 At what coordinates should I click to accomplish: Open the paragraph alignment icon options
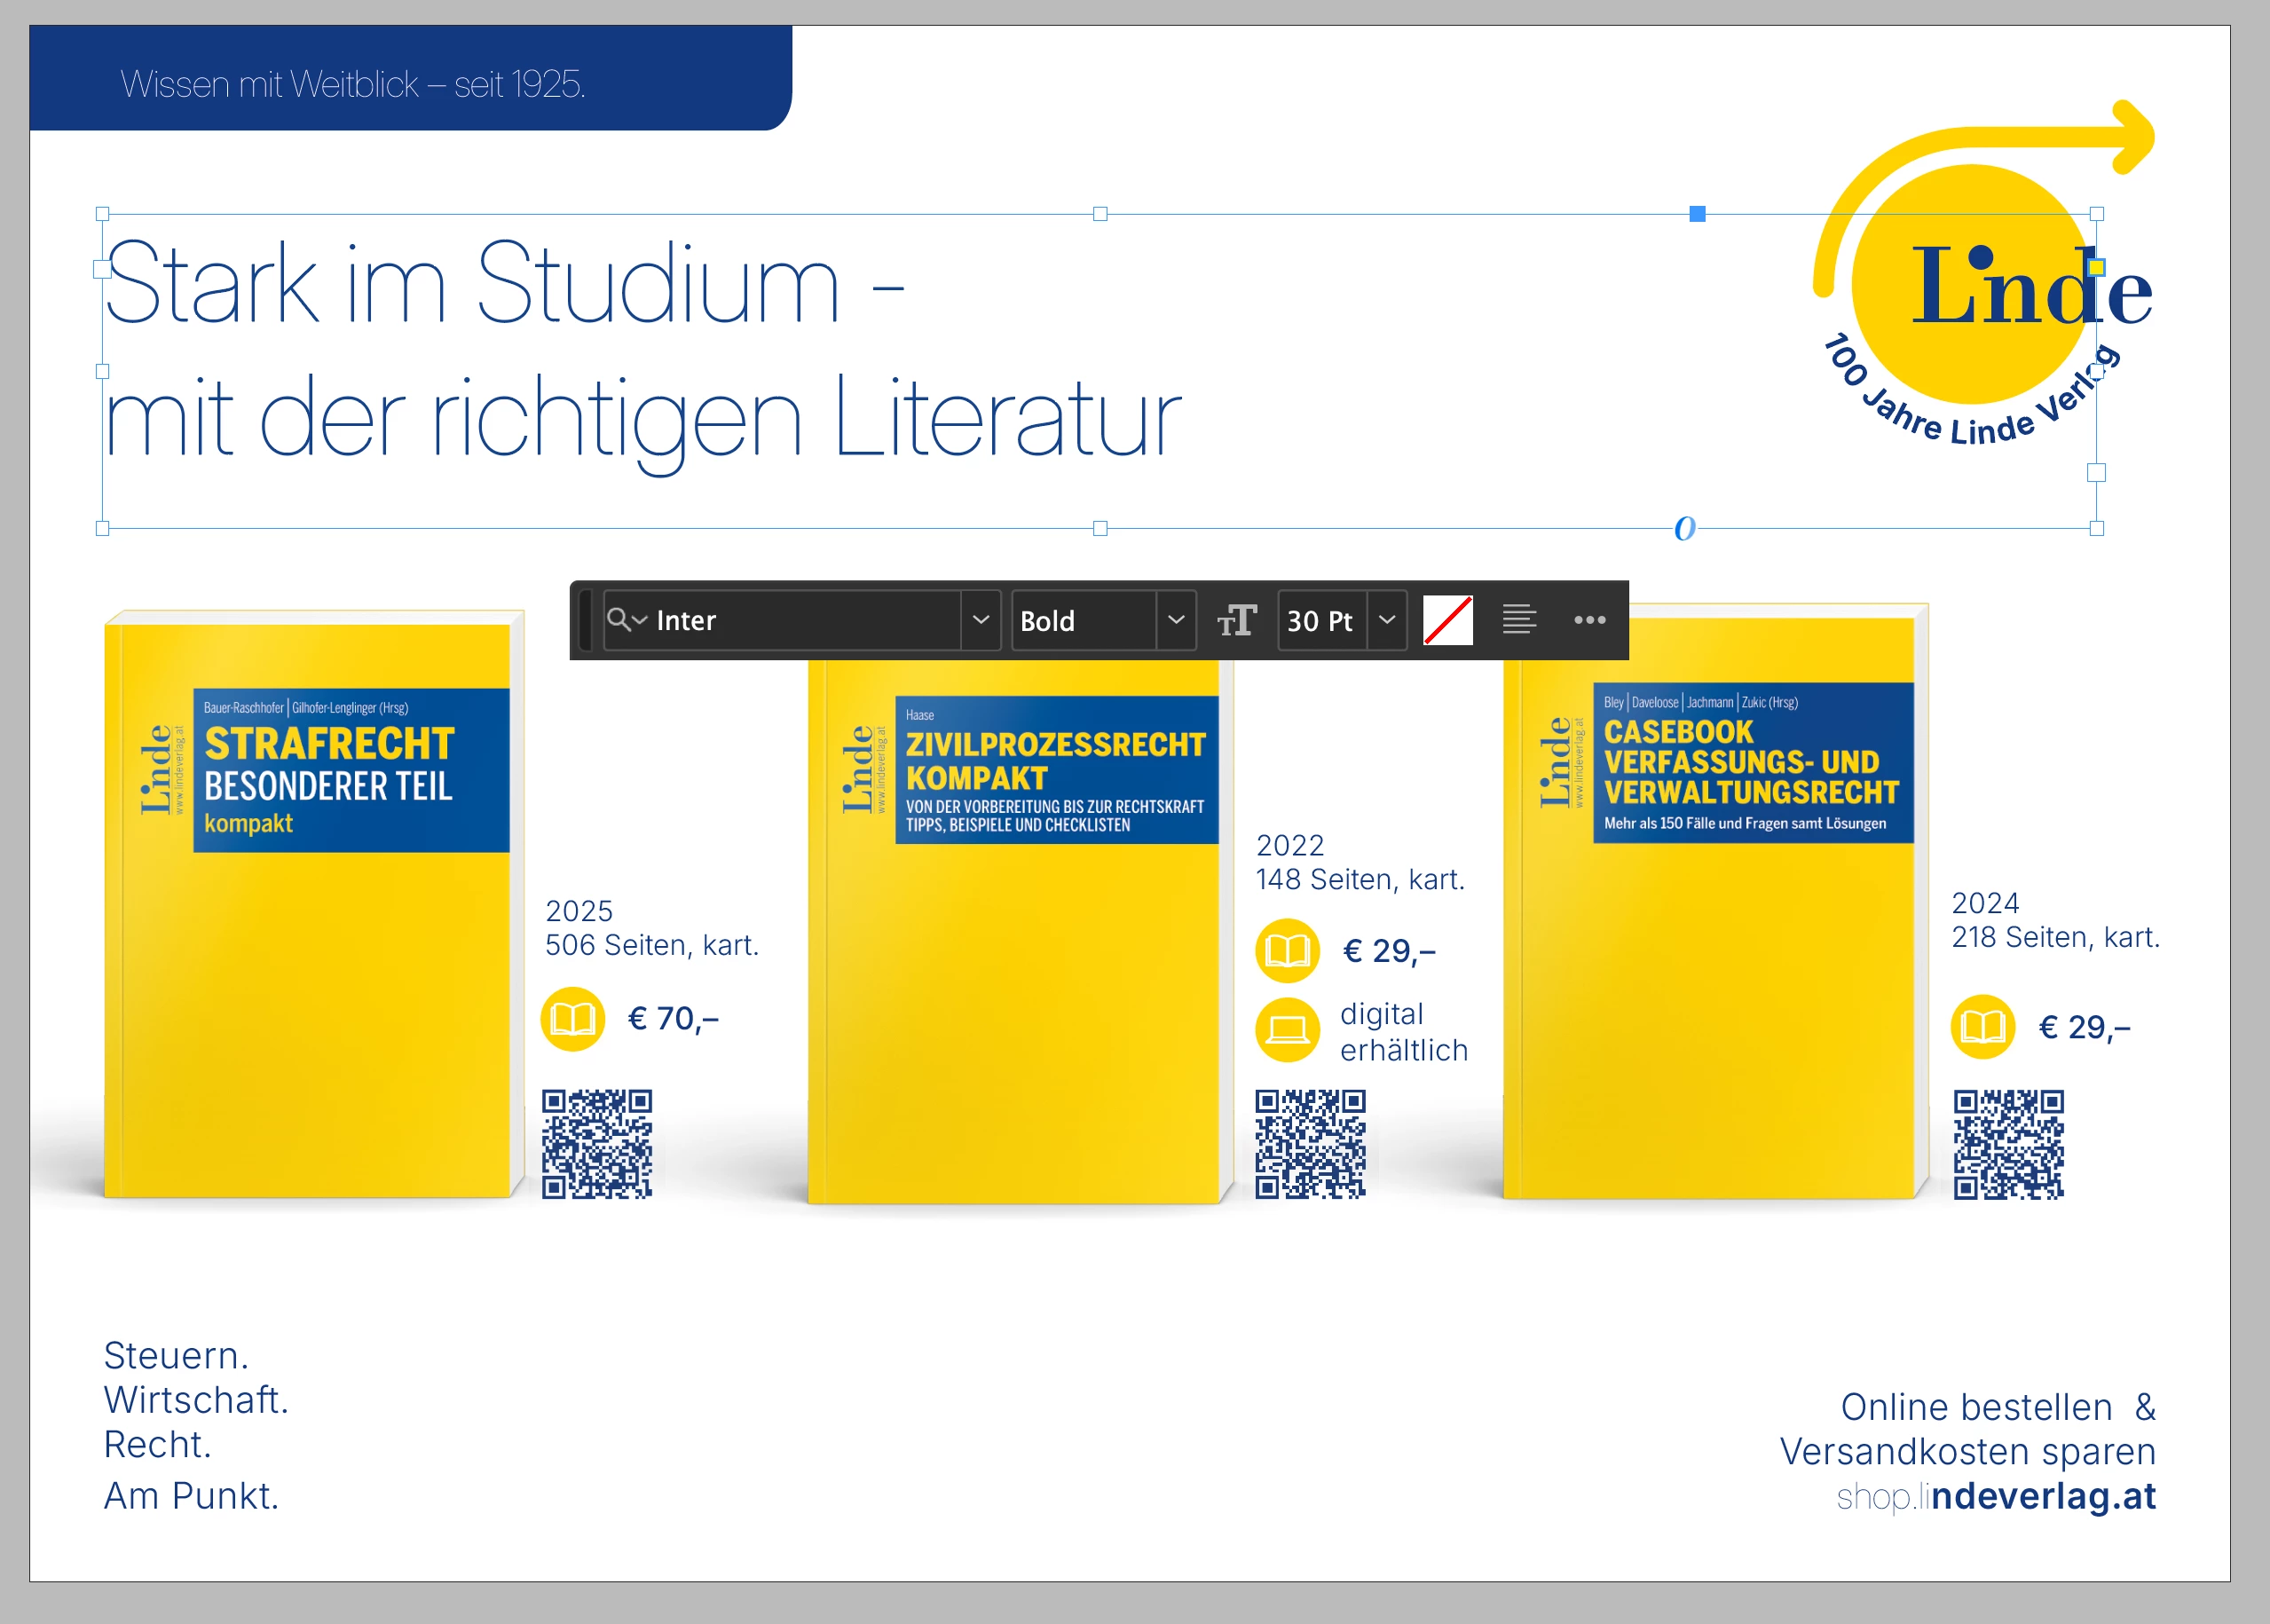coord(1518,620)
